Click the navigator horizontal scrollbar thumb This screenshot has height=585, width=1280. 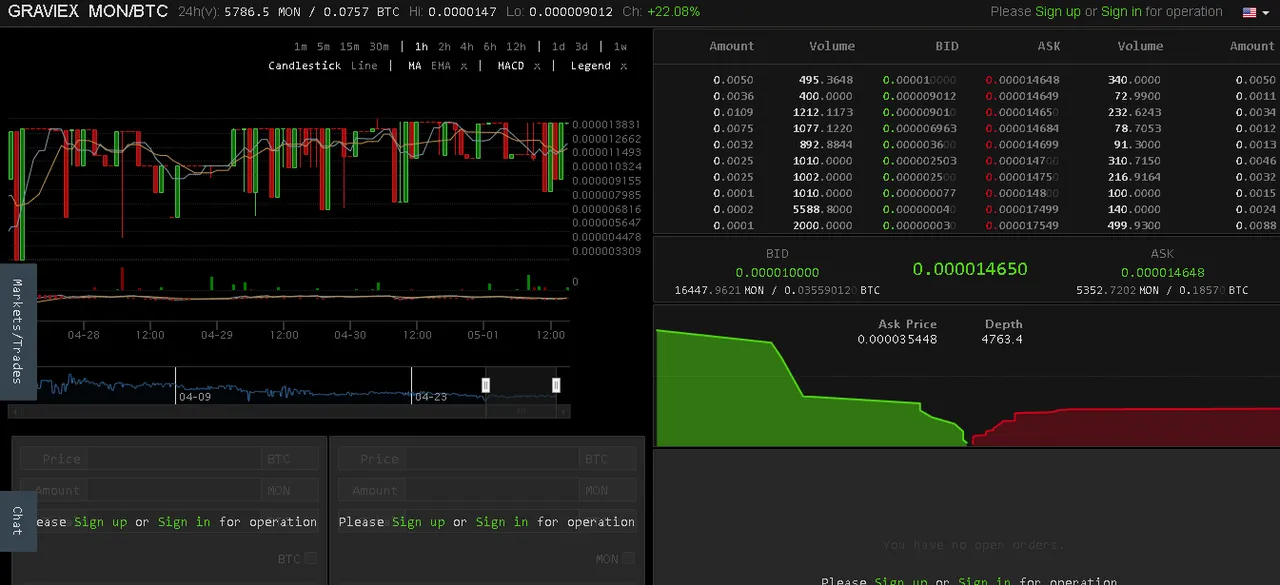click(521, 411)
